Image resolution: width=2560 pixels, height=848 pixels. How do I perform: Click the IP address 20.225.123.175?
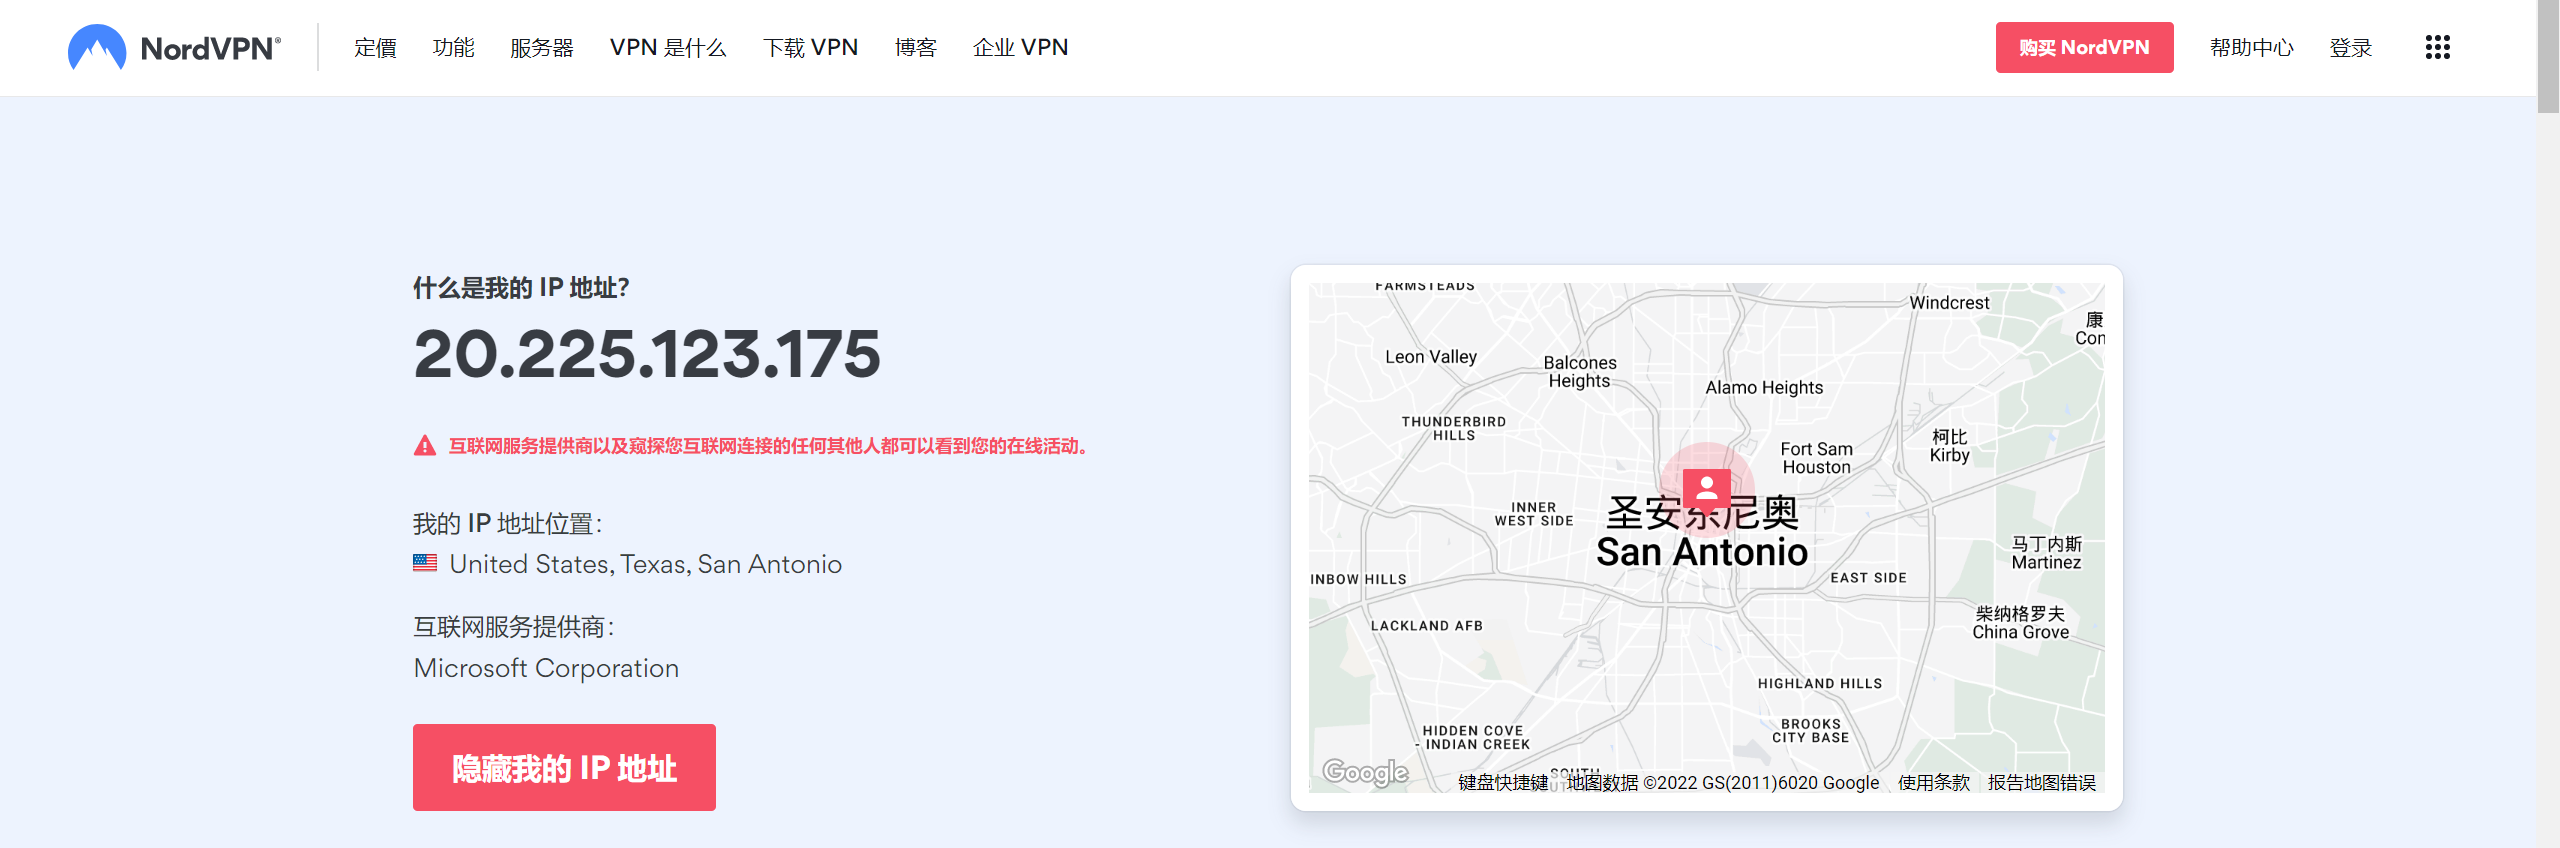click(x=647, y=354)
